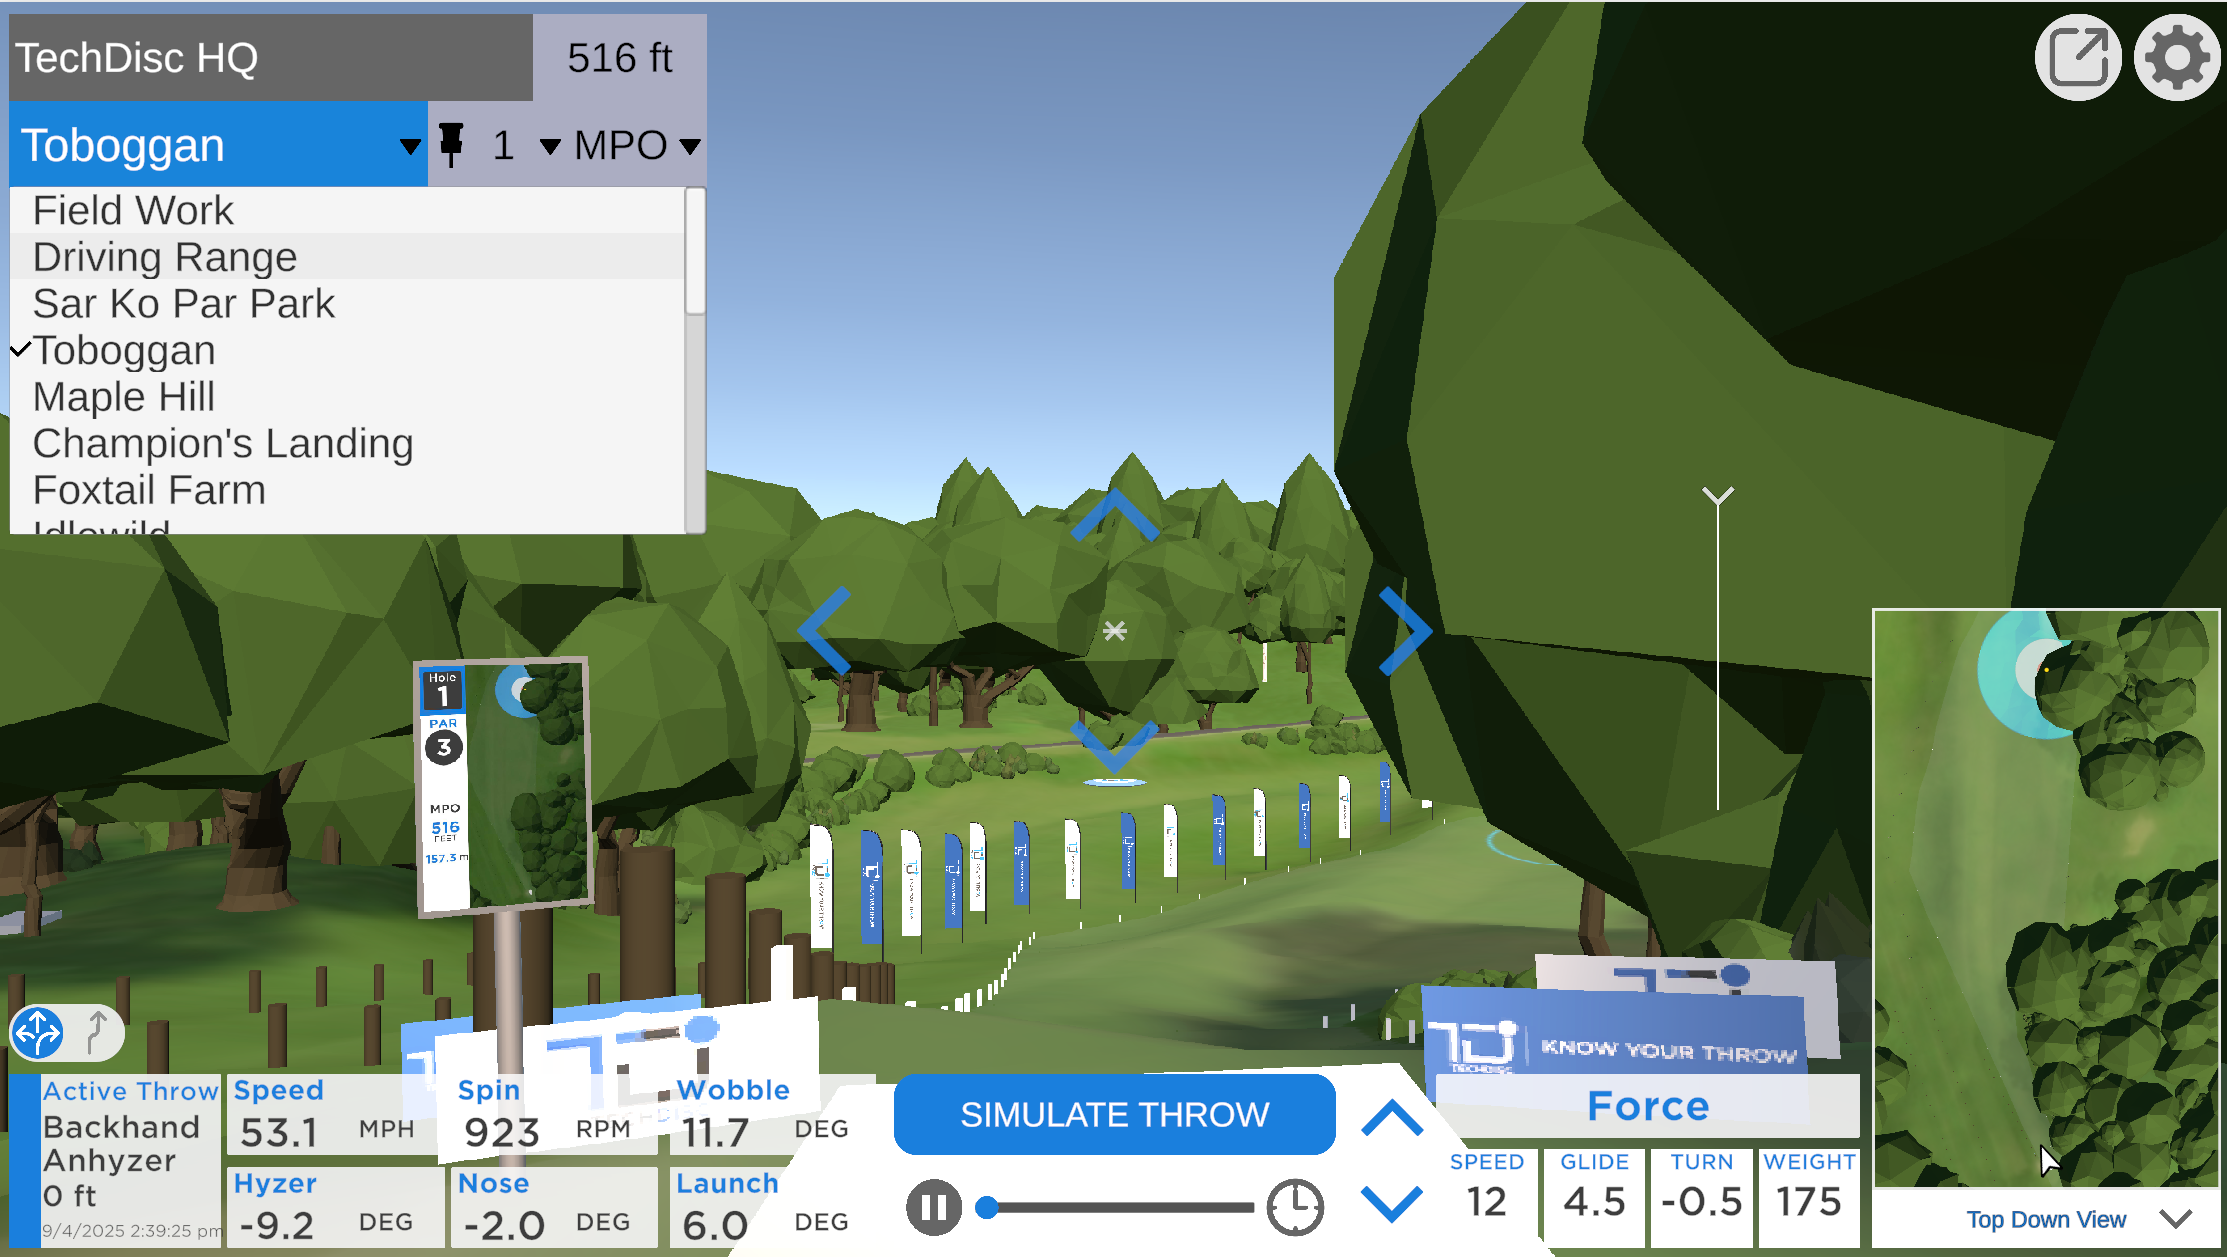Pan the view left with the blue arrow
The height and width of the screenshot is (1257, 2227).
[x=825, y=630]
